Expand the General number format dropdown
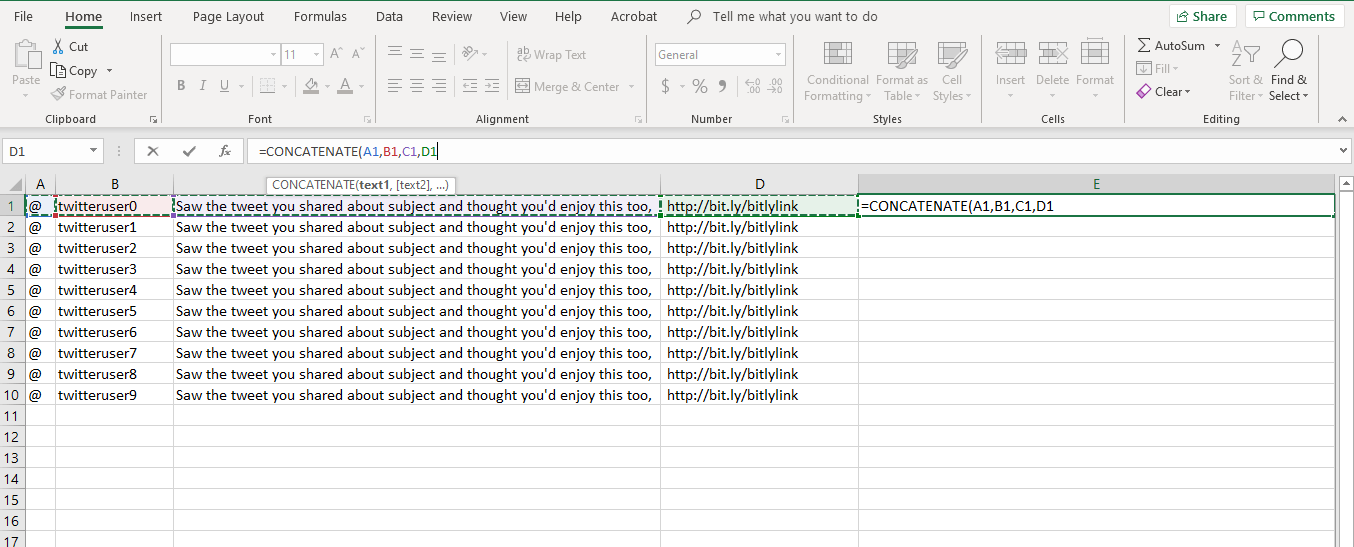Image resolution: width=1354 pixels, height=547 pixels. click(x=778, y=55)
